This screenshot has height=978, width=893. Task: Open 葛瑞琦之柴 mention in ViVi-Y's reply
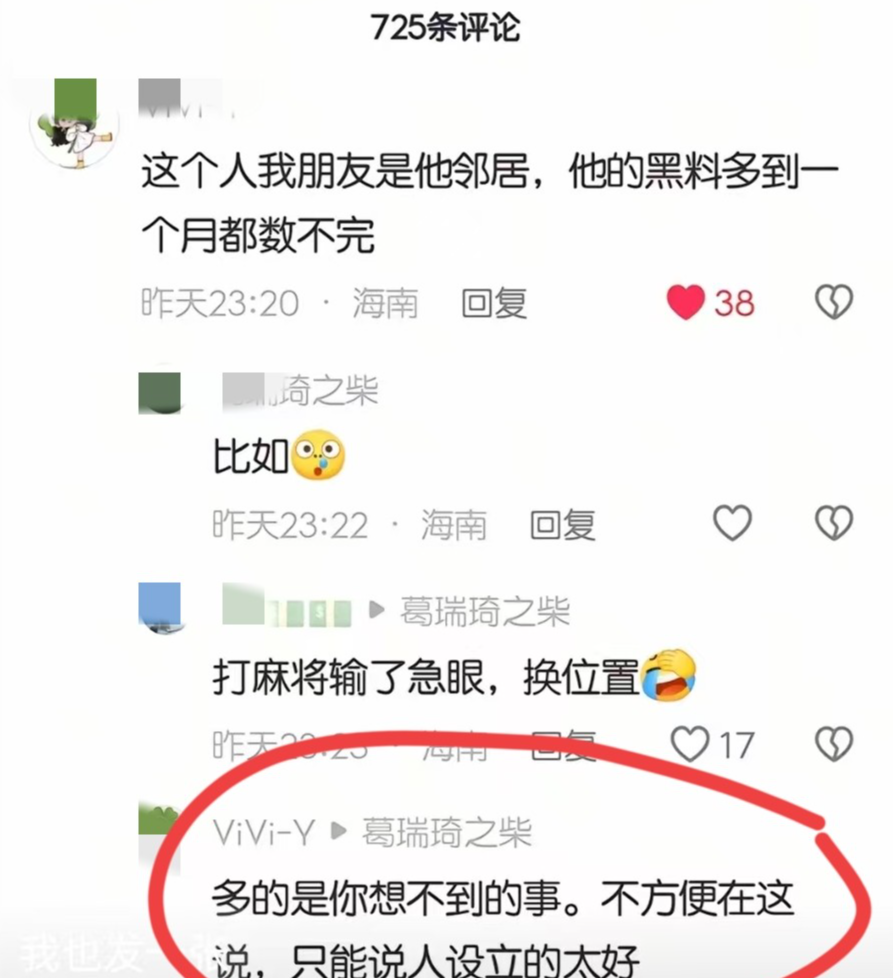[x=446, y=832]
